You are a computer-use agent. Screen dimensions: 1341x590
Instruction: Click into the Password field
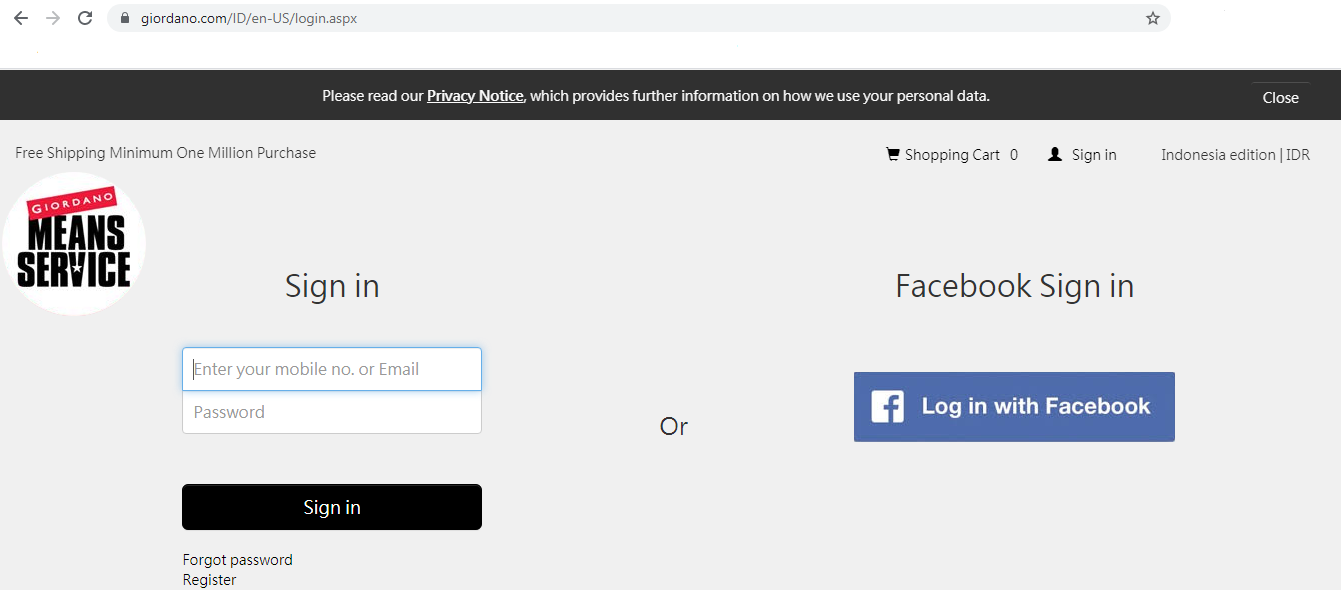coord(332,412)
